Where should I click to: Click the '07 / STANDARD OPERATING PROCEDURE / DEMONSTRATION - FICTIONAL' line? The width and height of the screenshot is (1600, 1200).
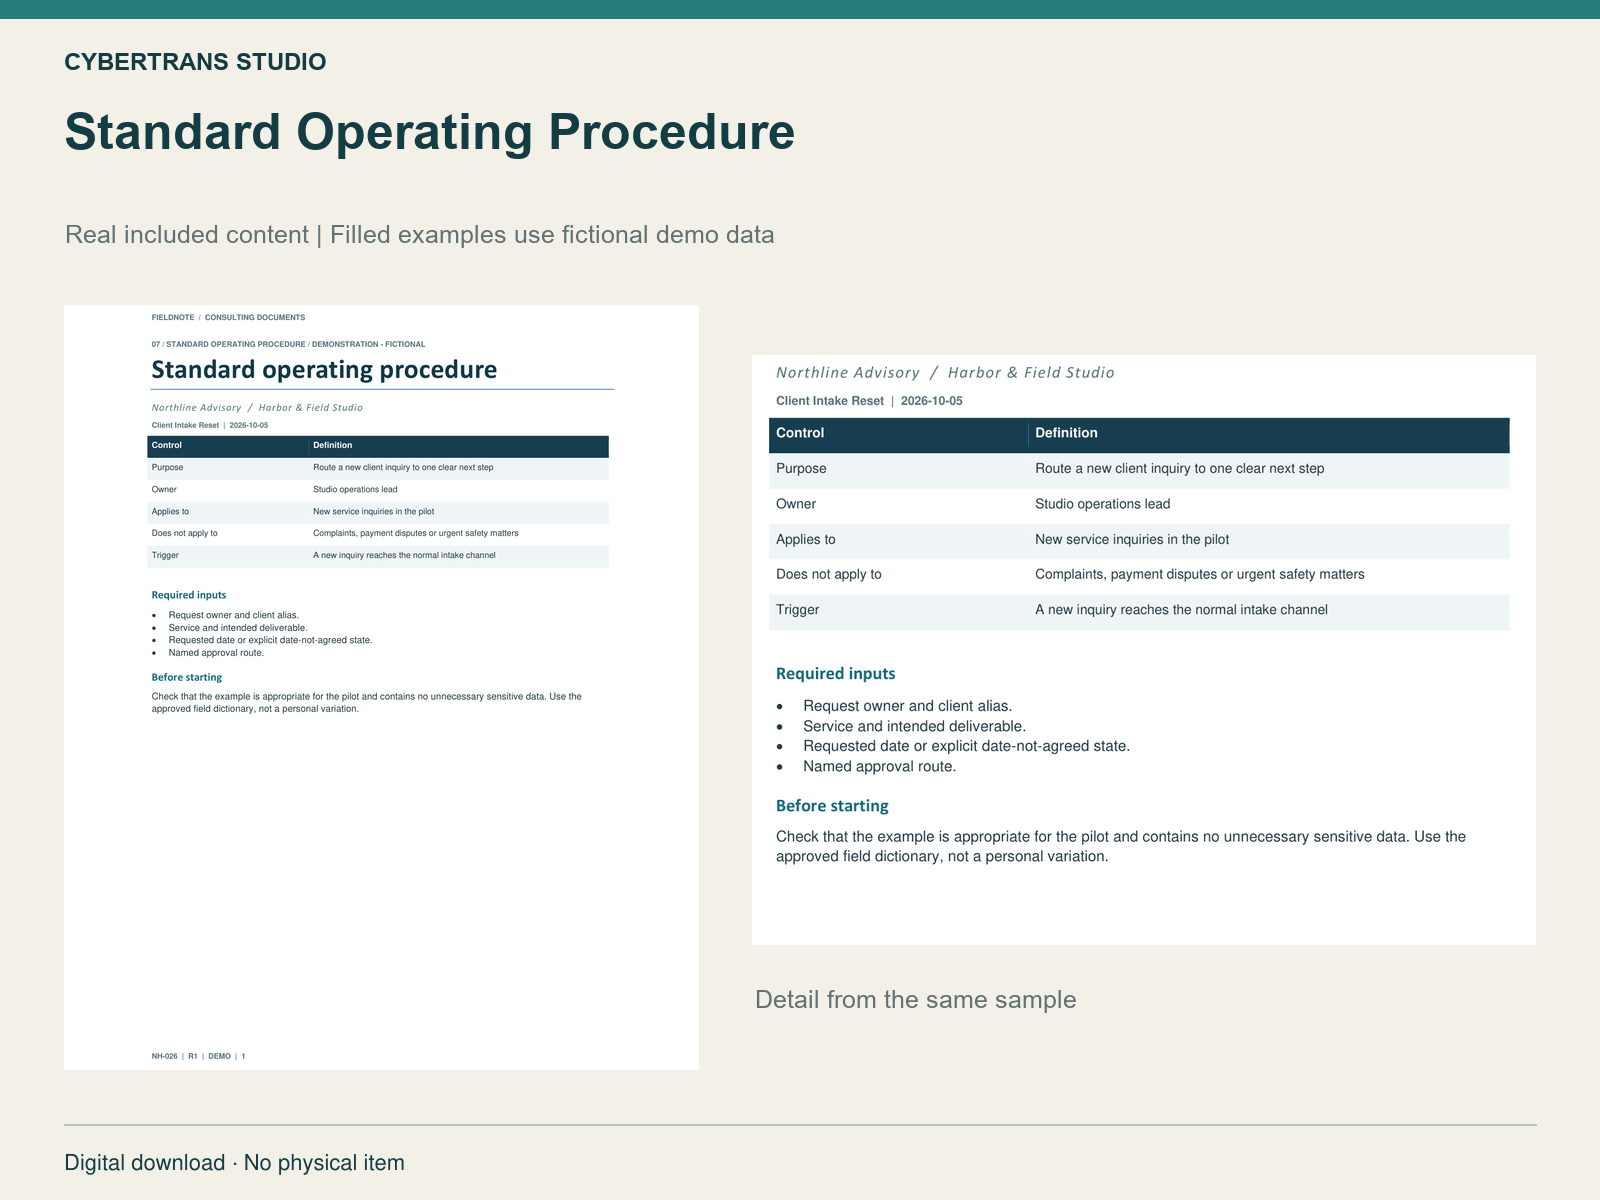click(288, 344)
